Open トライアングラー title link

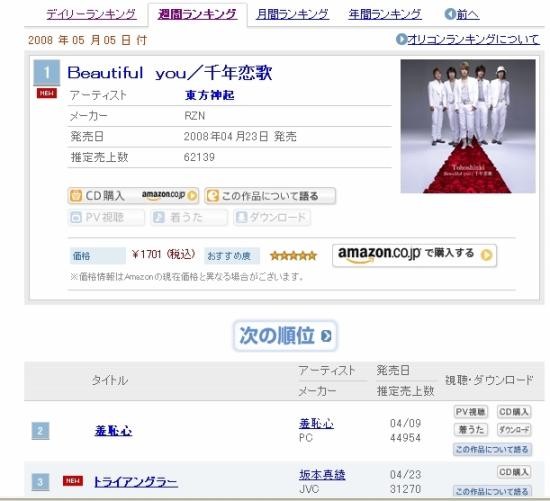(x=136, y=482)
